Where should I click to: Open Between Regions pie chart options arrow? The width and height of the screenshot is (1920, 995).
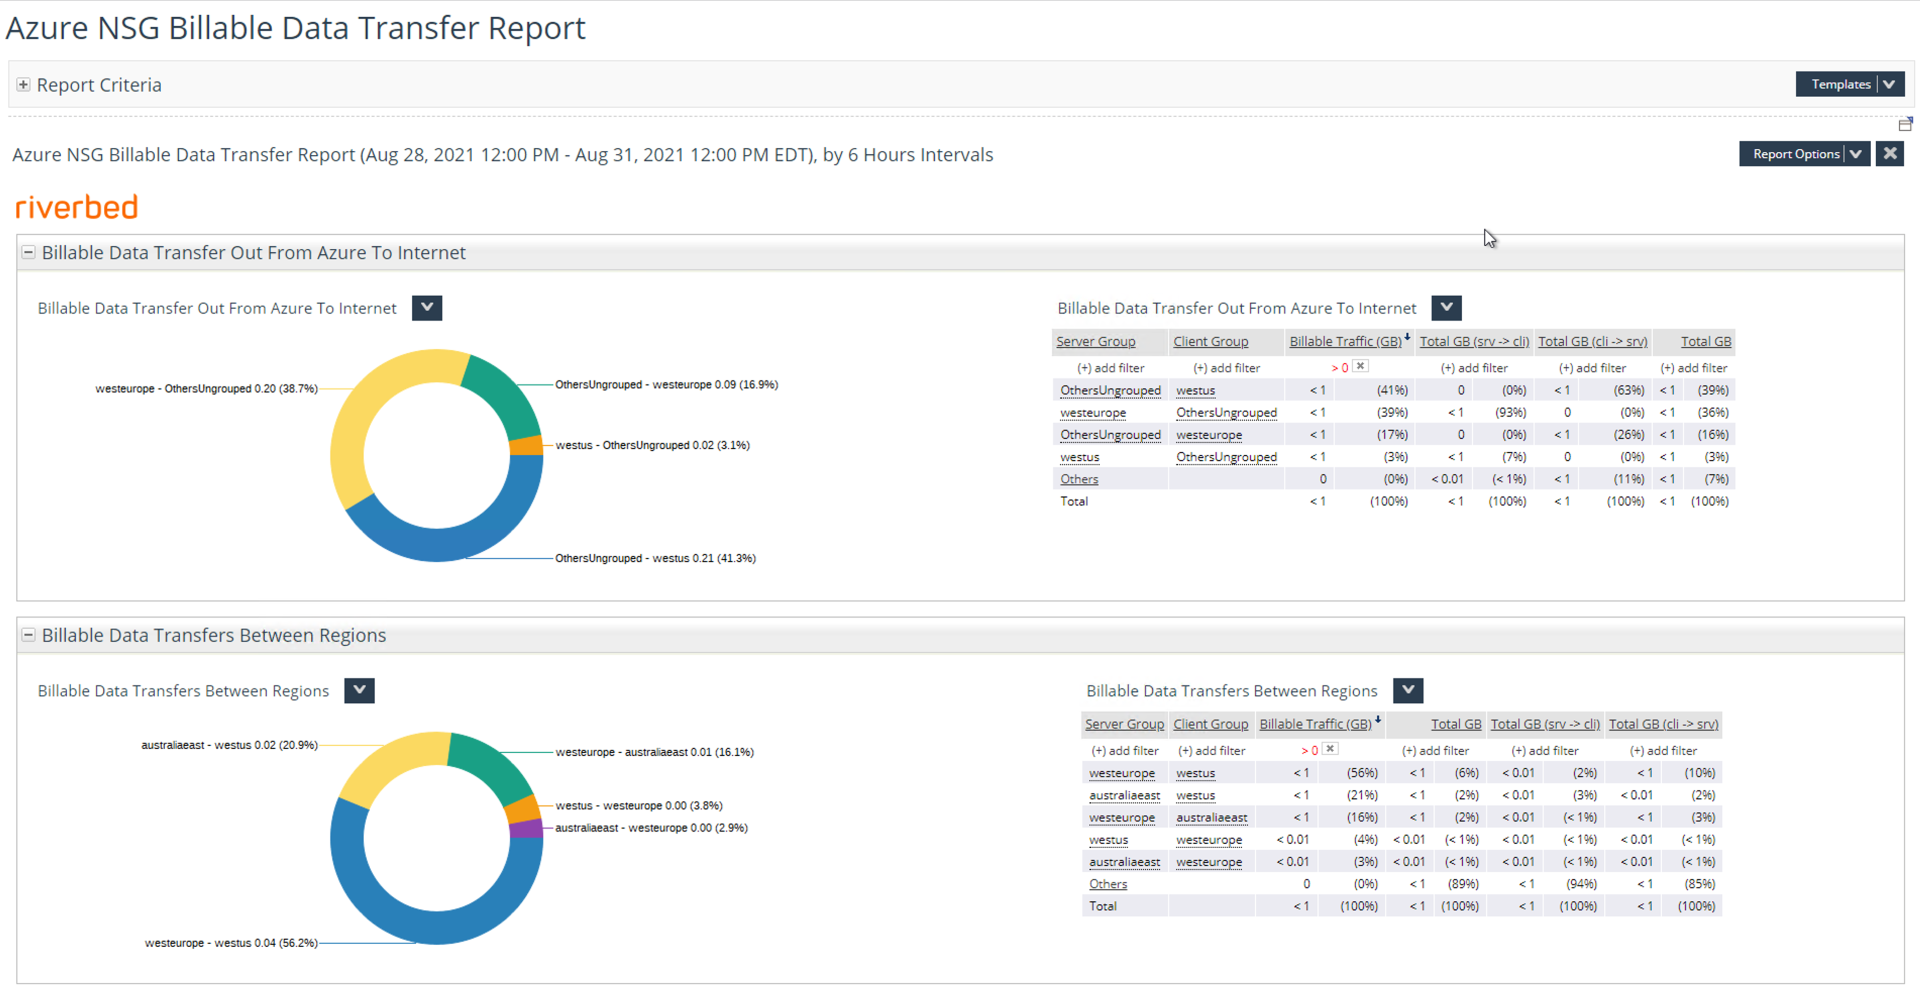pos(359,691)
